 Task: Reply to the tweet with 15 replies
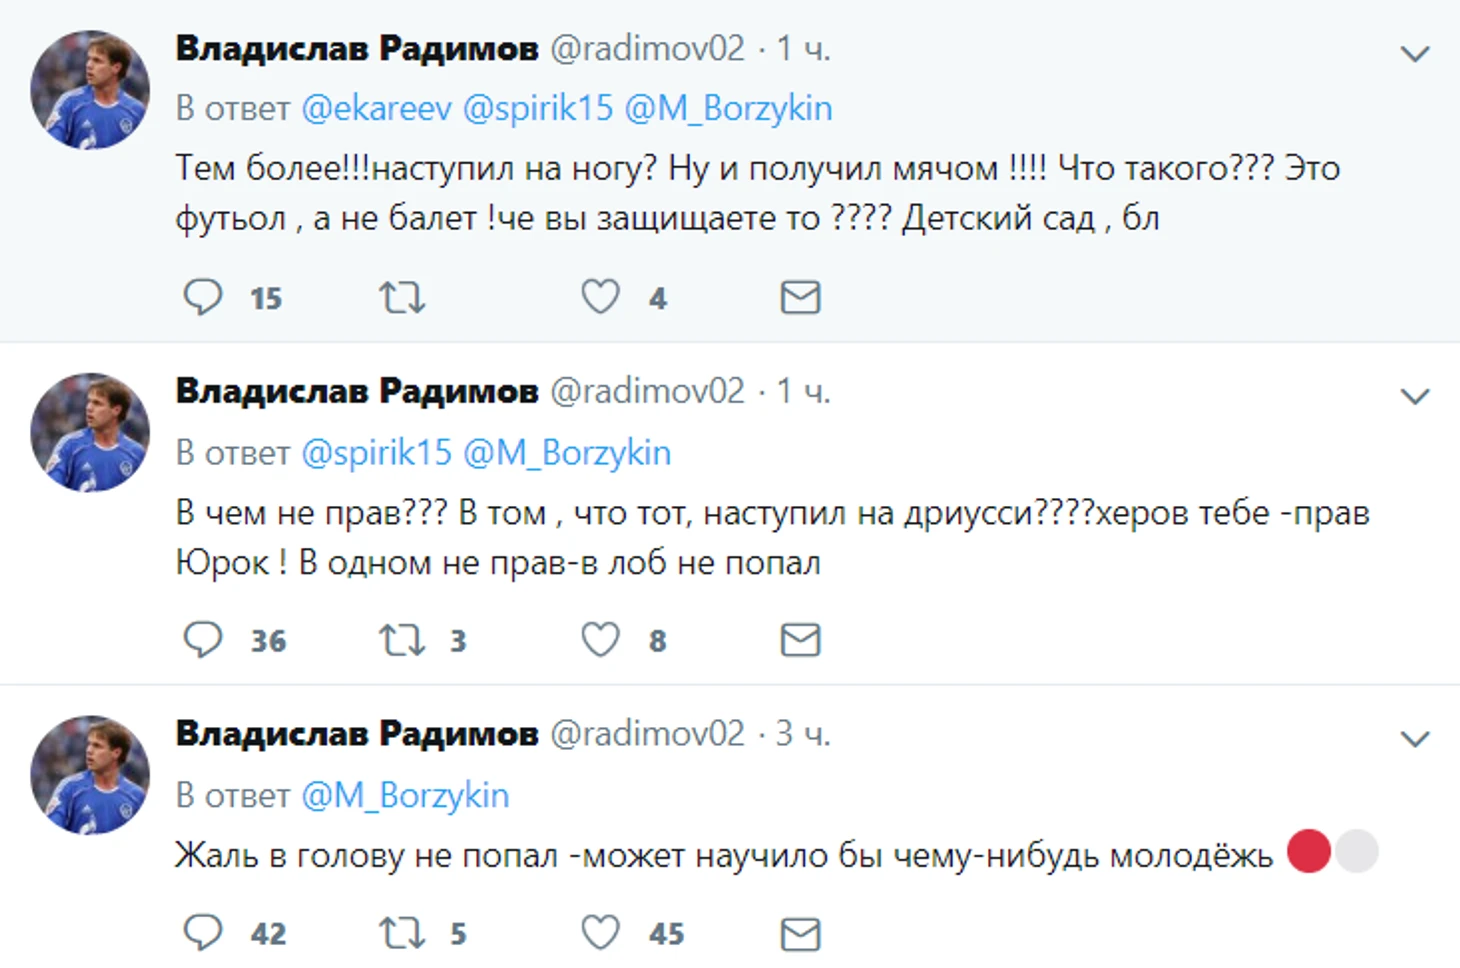tap(203, 297)
